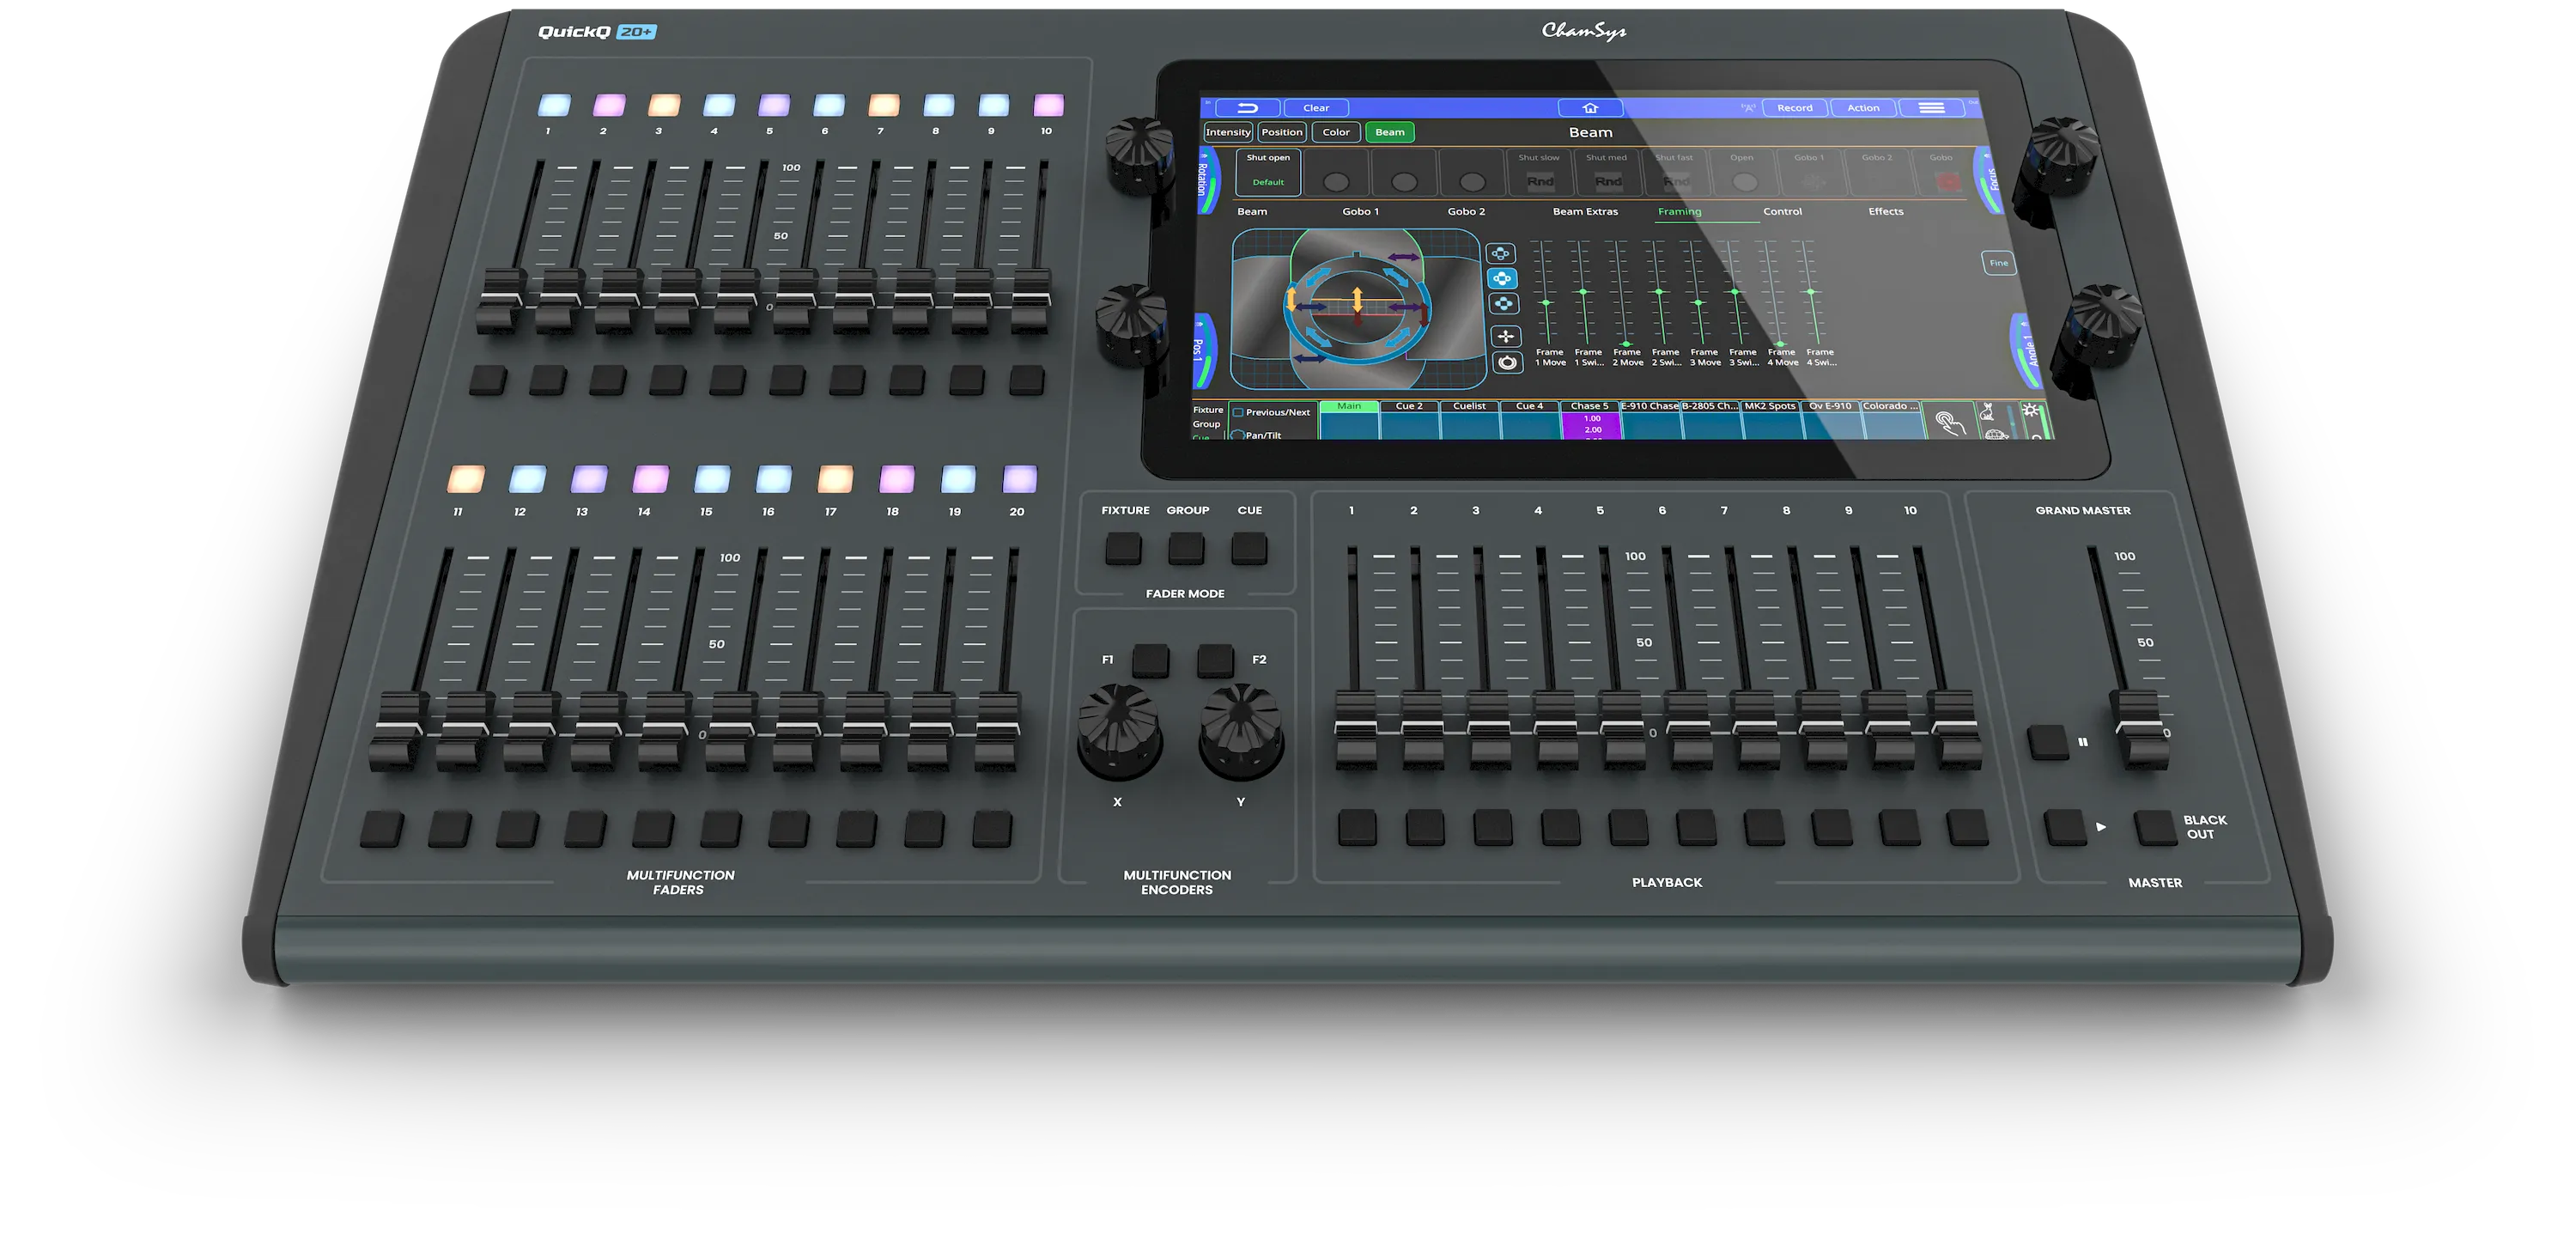Enable the FIXTURE fader mode button
This screenshot has width=2576, height=1241.
coord(1123,548)
